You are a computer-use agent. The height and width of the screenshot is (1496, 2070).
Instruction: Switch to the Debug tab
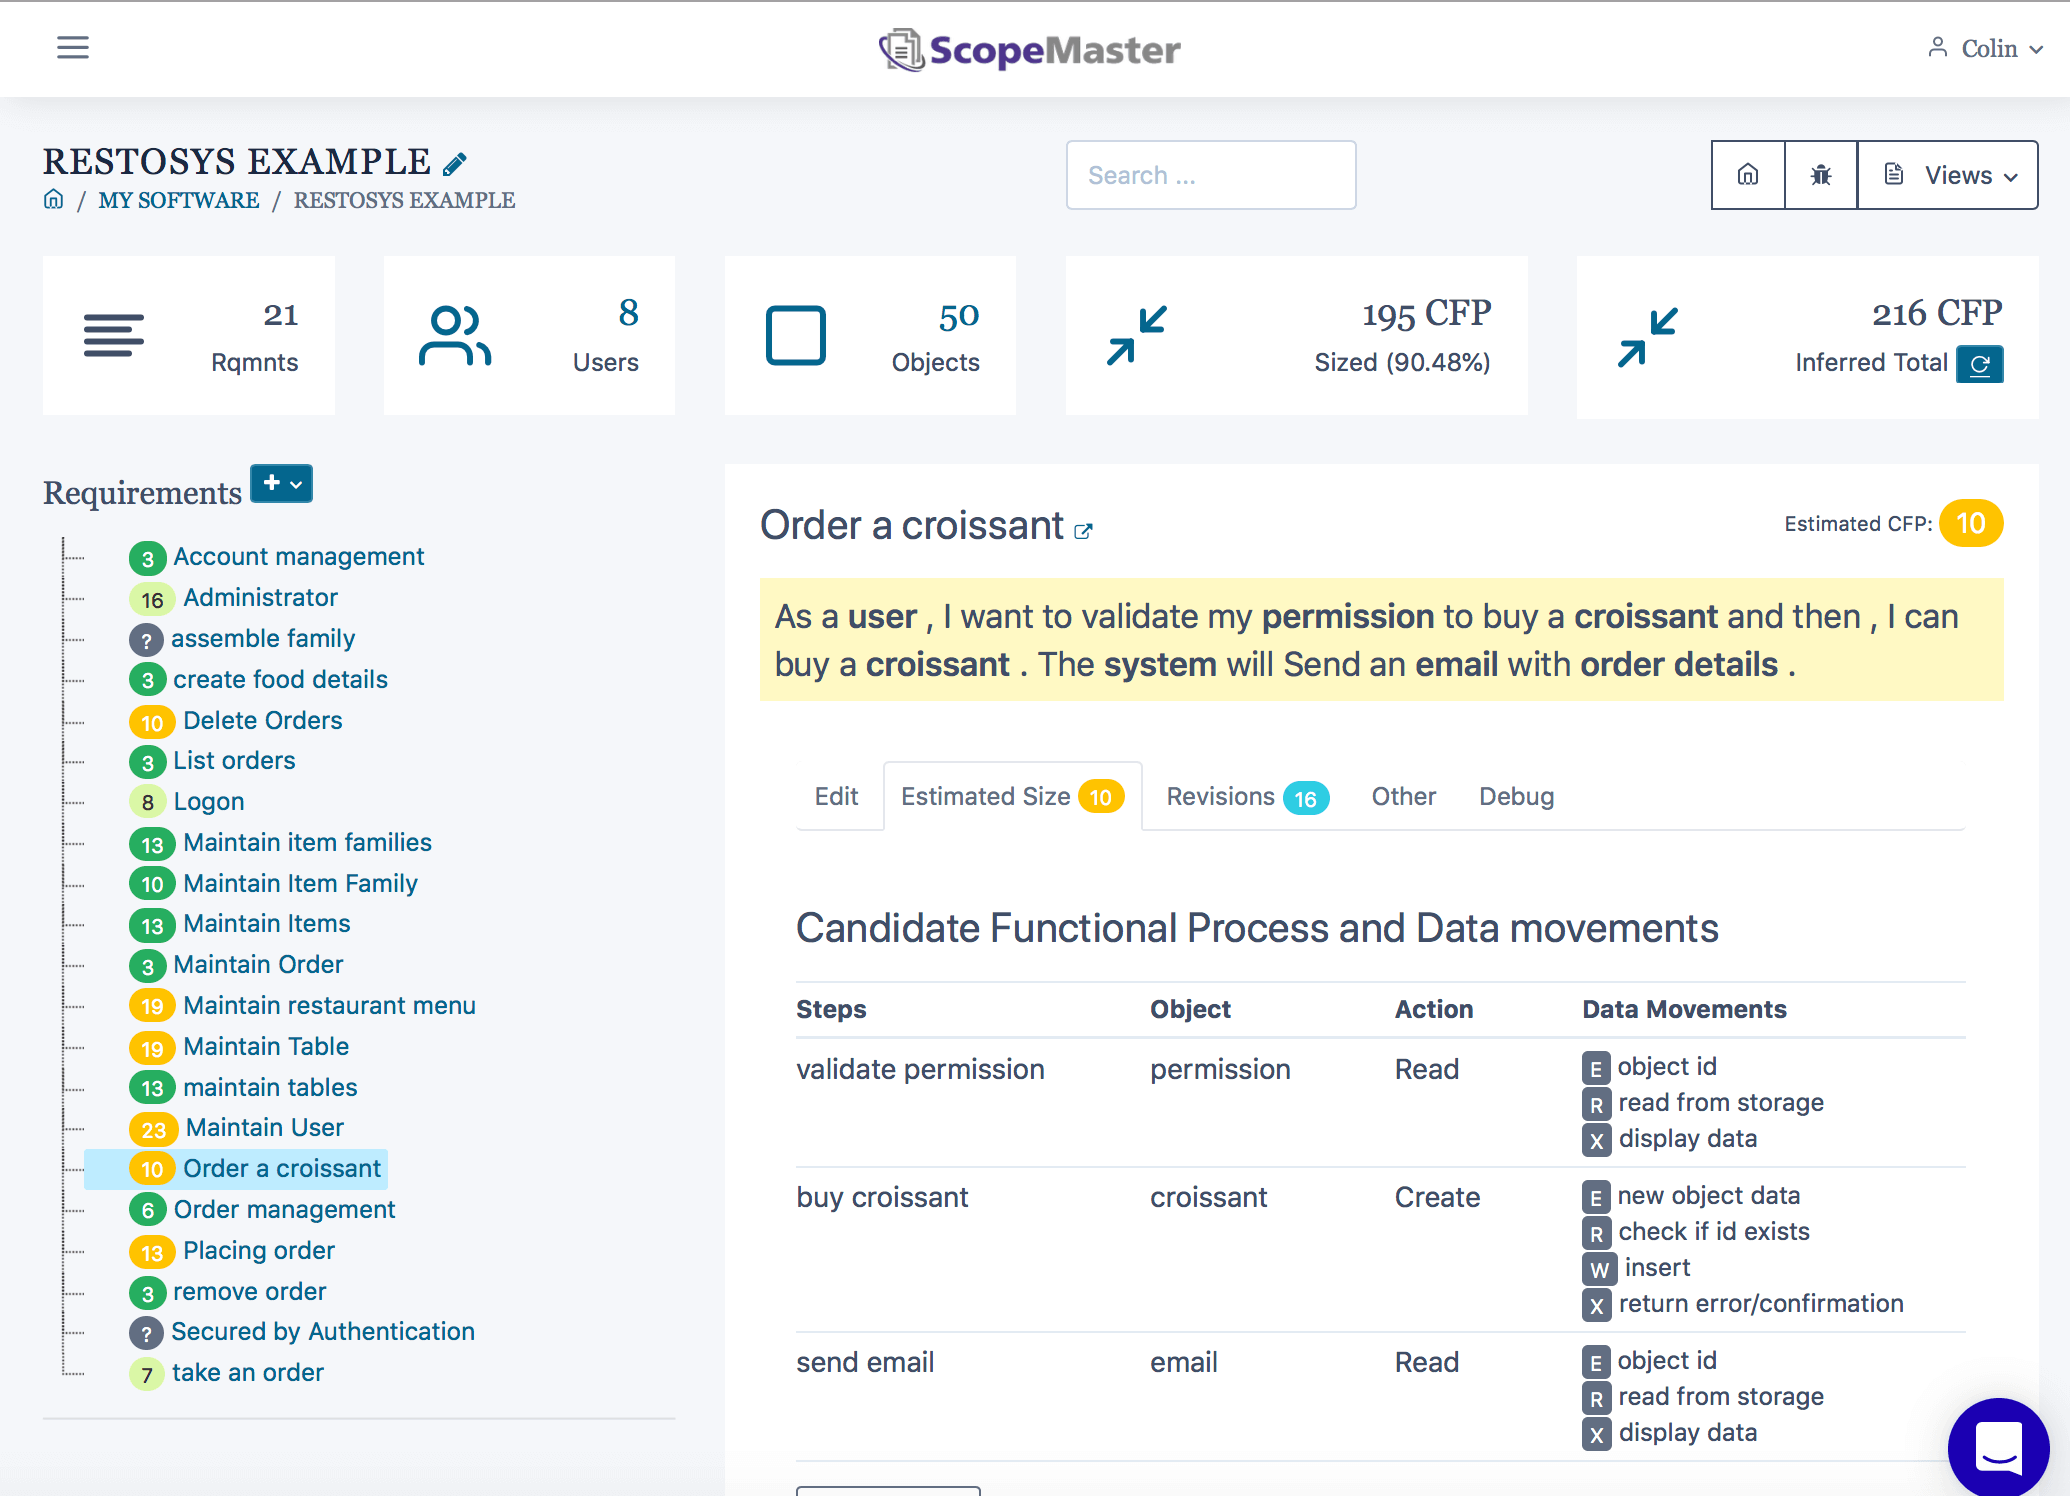[x=1516, y=796]
